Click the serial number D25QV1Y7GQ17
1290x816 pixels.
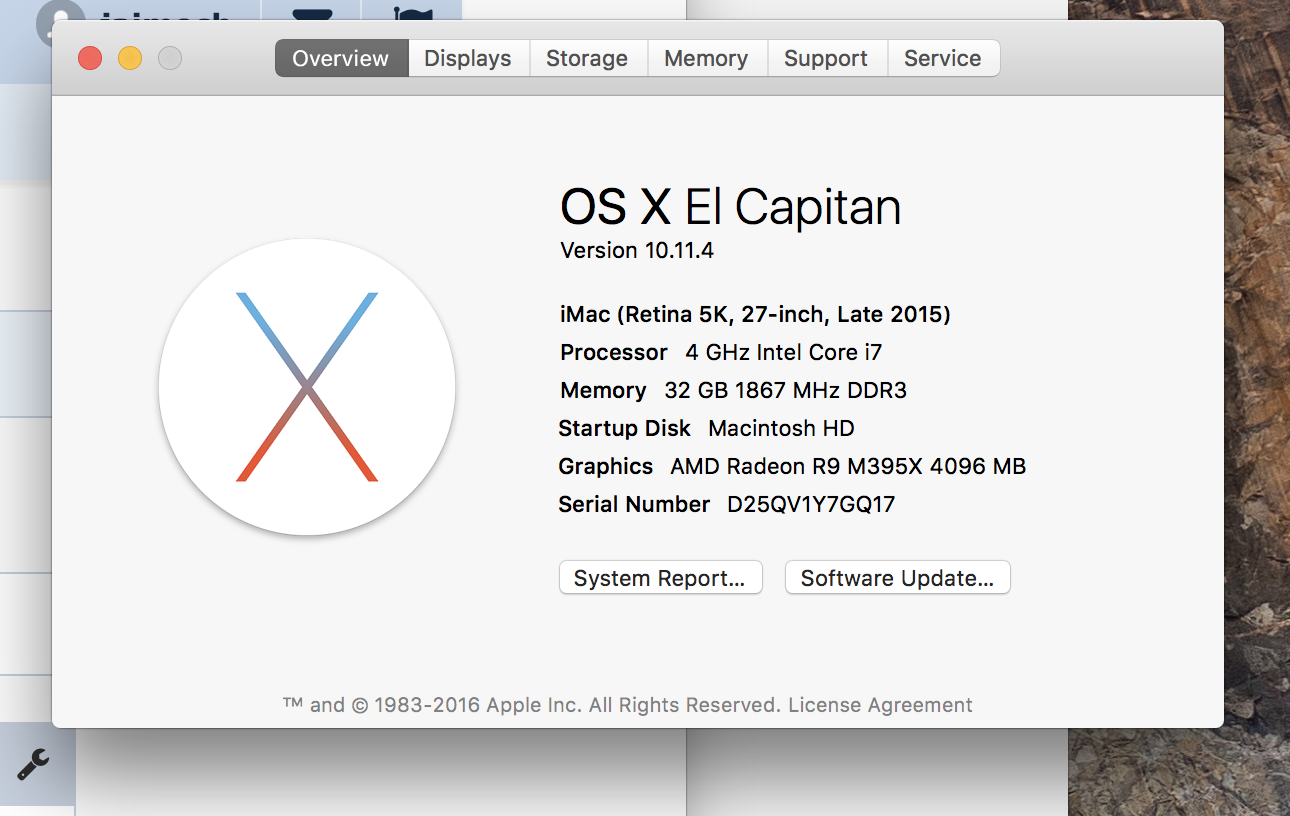(x=811, y=504)
